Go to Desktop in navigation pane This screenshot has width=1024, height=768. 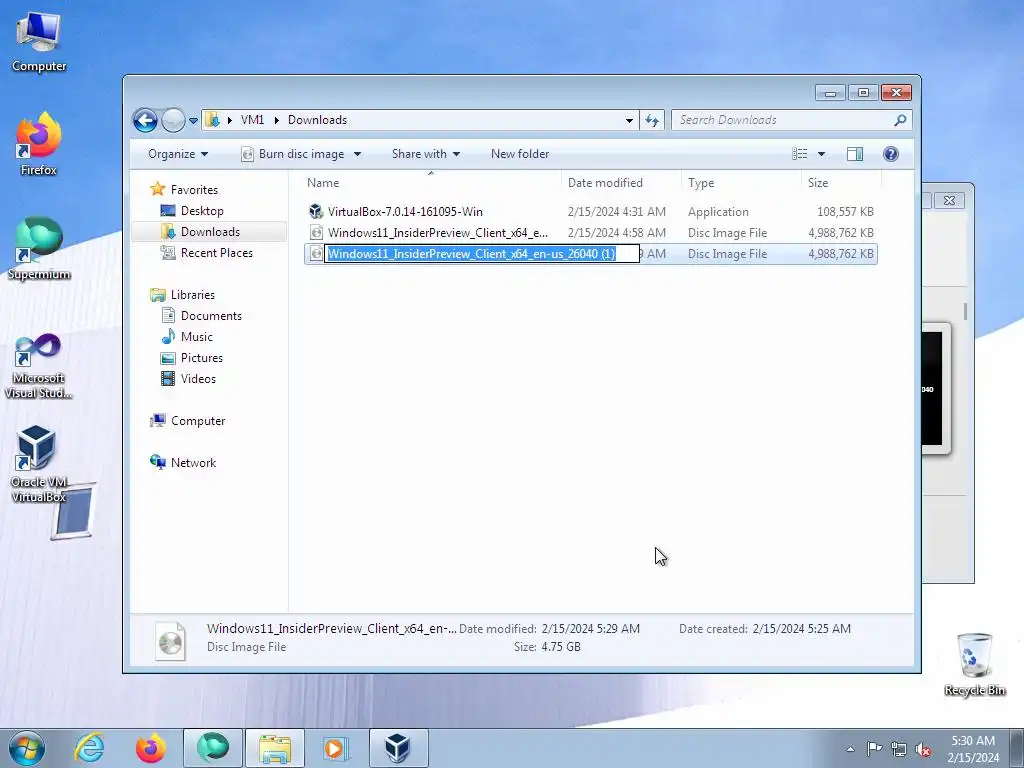(x=202, y=211)
